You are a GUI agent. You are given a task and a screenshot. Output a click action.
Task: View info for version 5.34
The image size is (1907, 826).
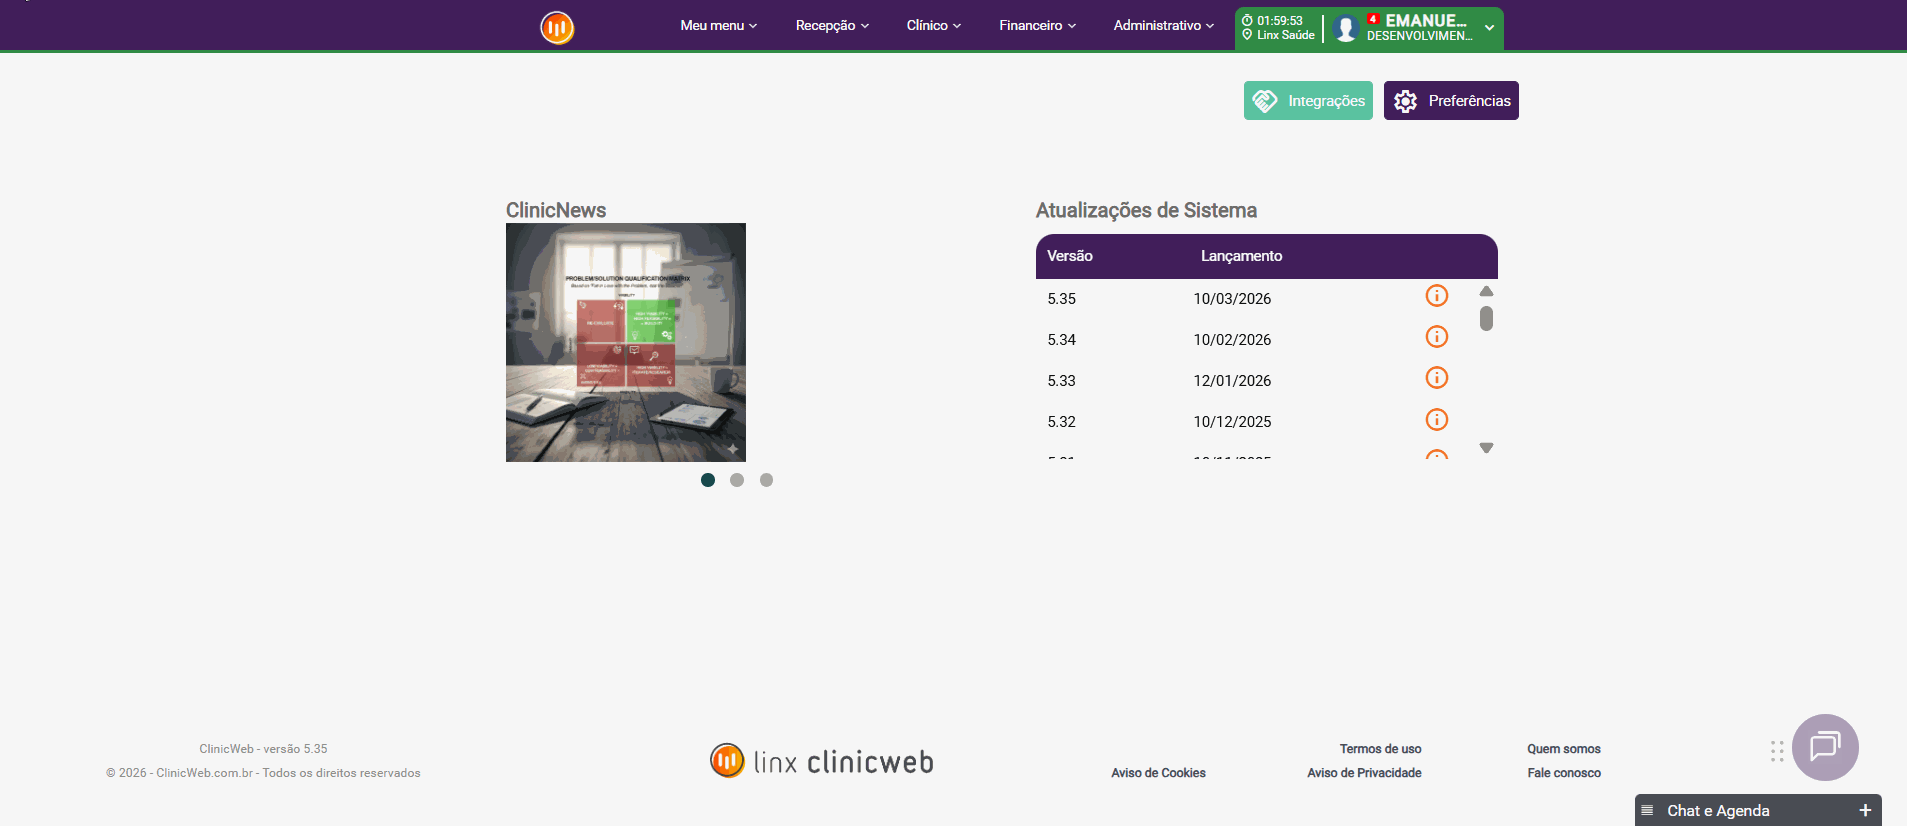click(x=1436, y=337)
